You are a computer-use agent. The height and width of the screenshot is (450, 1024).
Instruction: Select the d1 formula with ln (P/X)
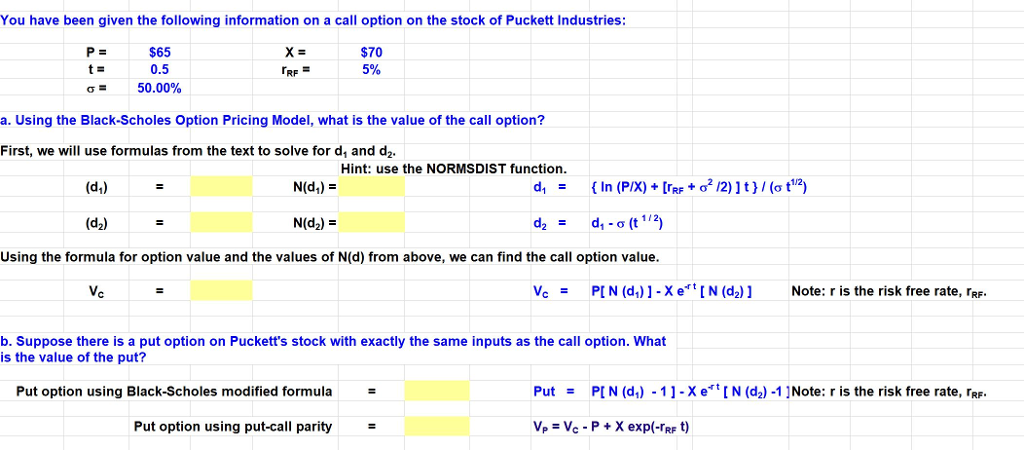coord(697,187)
